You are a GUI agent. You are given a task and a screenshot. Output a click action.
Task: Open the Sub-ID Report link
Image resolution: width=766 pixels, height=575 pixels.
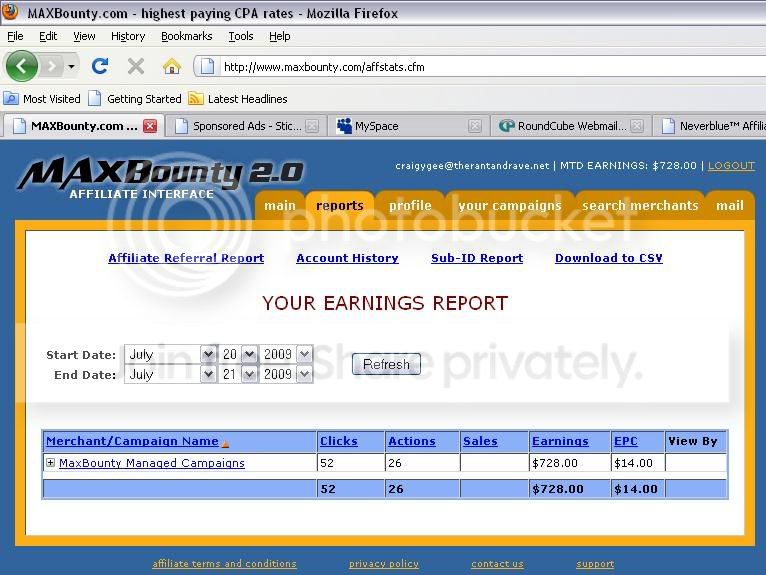tap(477, 258)
